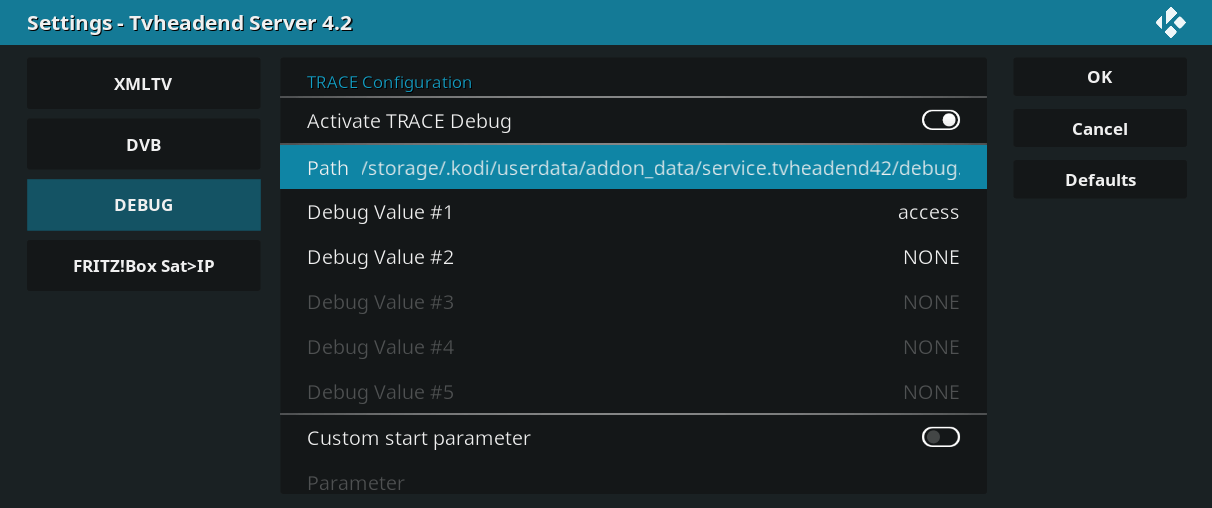Enable the Custom start parameter switch

940,437
